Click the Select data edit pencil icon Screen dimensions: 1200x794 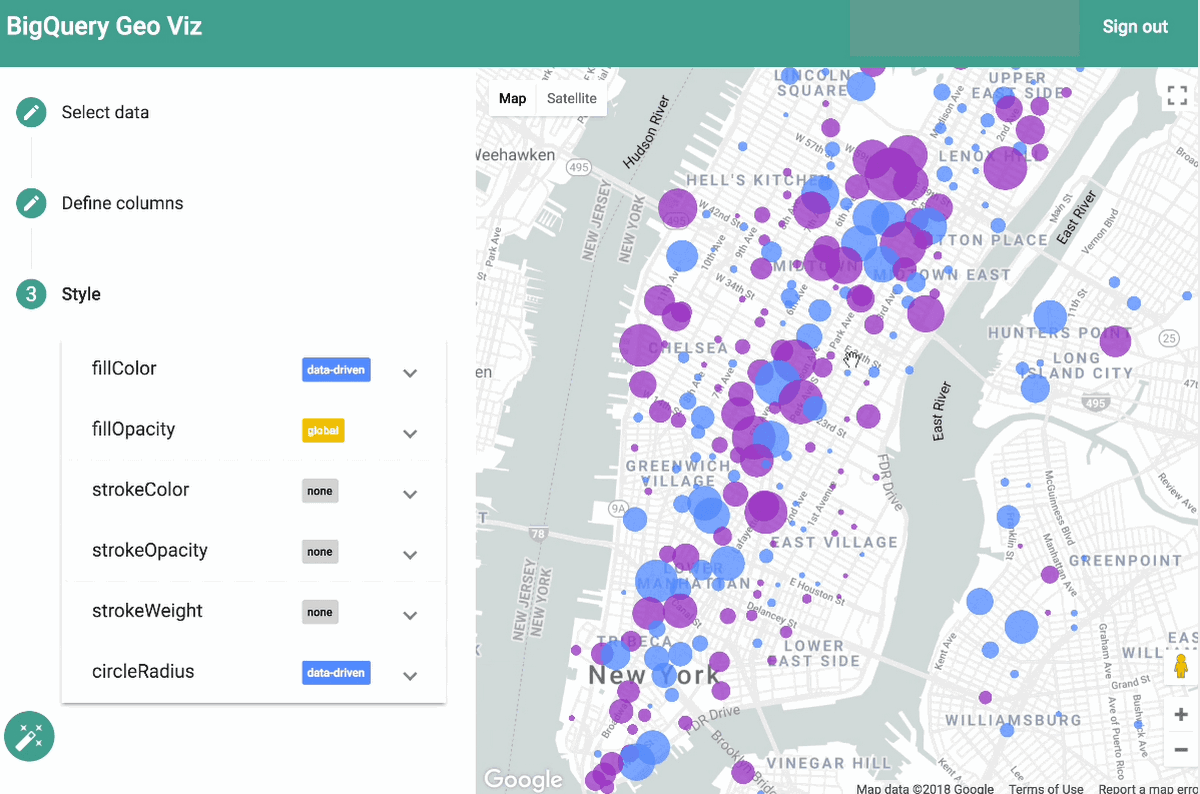(31, 112)
